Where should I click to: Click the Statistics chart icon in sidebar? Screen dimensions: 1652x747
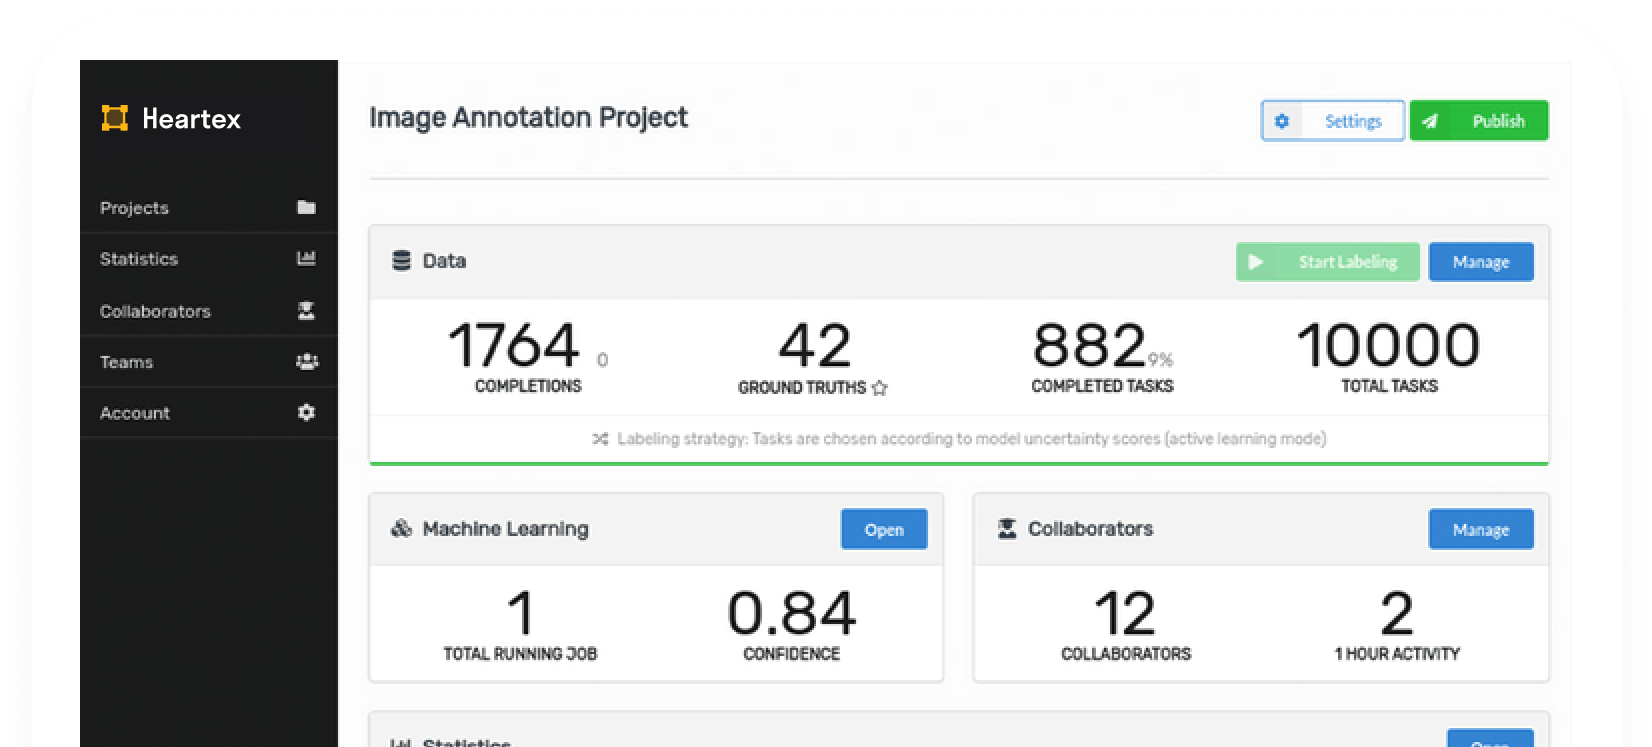click(306, 259)
